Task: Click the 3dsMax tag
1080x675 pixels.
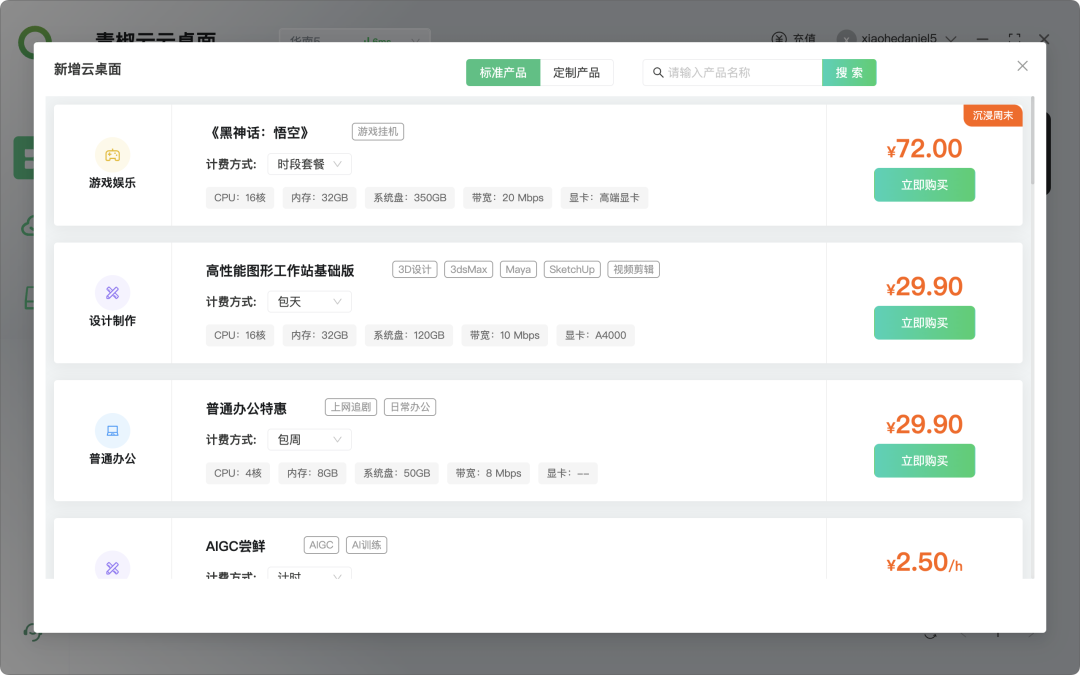Action: pyautogui.click(x=468, y=269)
